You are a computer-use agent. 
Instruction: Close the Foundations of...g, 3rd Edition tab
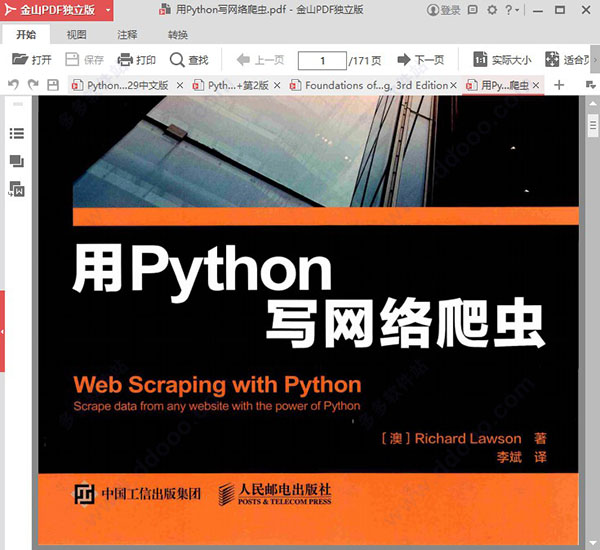(453, 85)
